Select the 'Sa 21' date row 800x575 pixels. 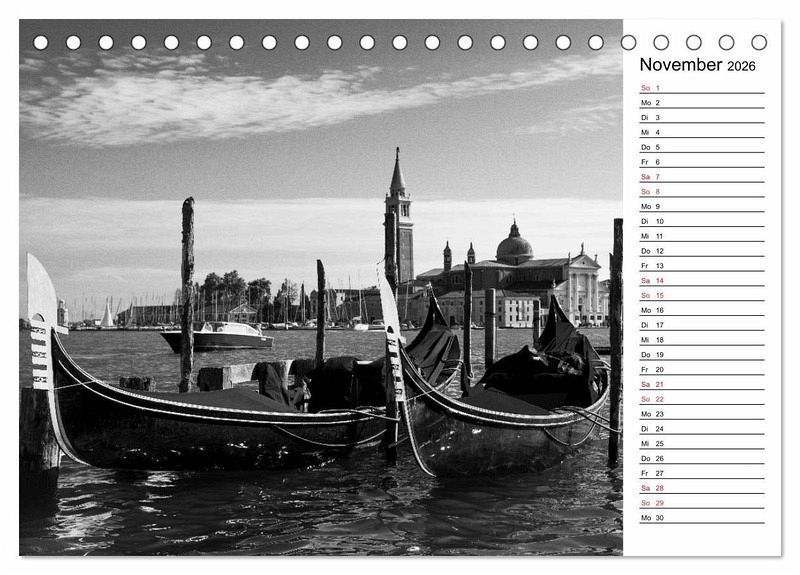[702, 384]
